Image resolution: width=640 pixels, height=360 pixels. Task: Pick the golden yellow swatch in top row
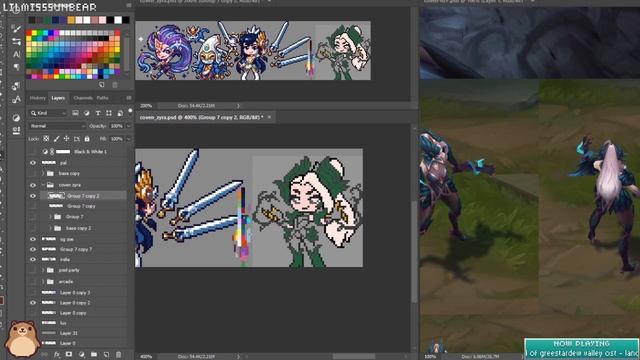pyautogui.click(x=71, y=20)
